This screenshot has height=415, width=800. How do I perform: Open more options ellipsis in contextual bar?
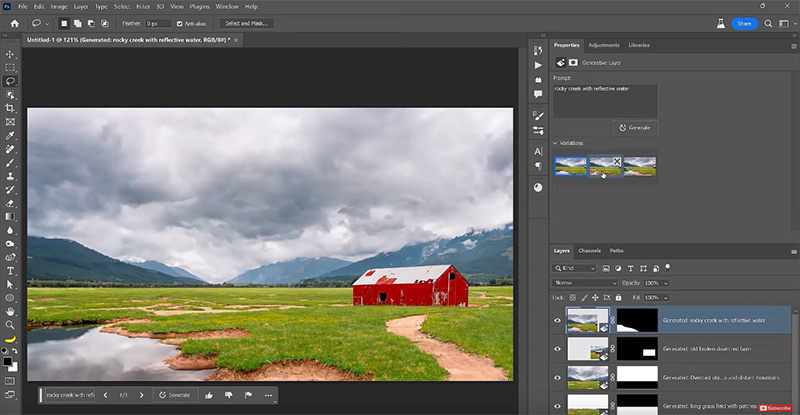click(268, 395)
